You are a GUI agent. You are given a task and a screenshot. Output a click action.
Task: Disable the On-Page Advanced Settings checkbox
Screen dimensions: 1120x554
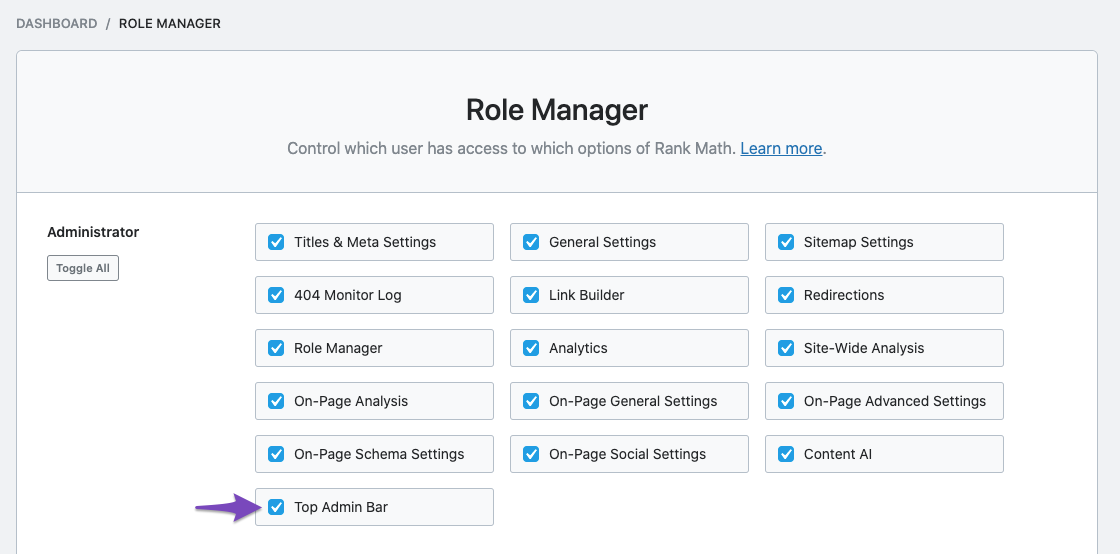tap(786, 401)
